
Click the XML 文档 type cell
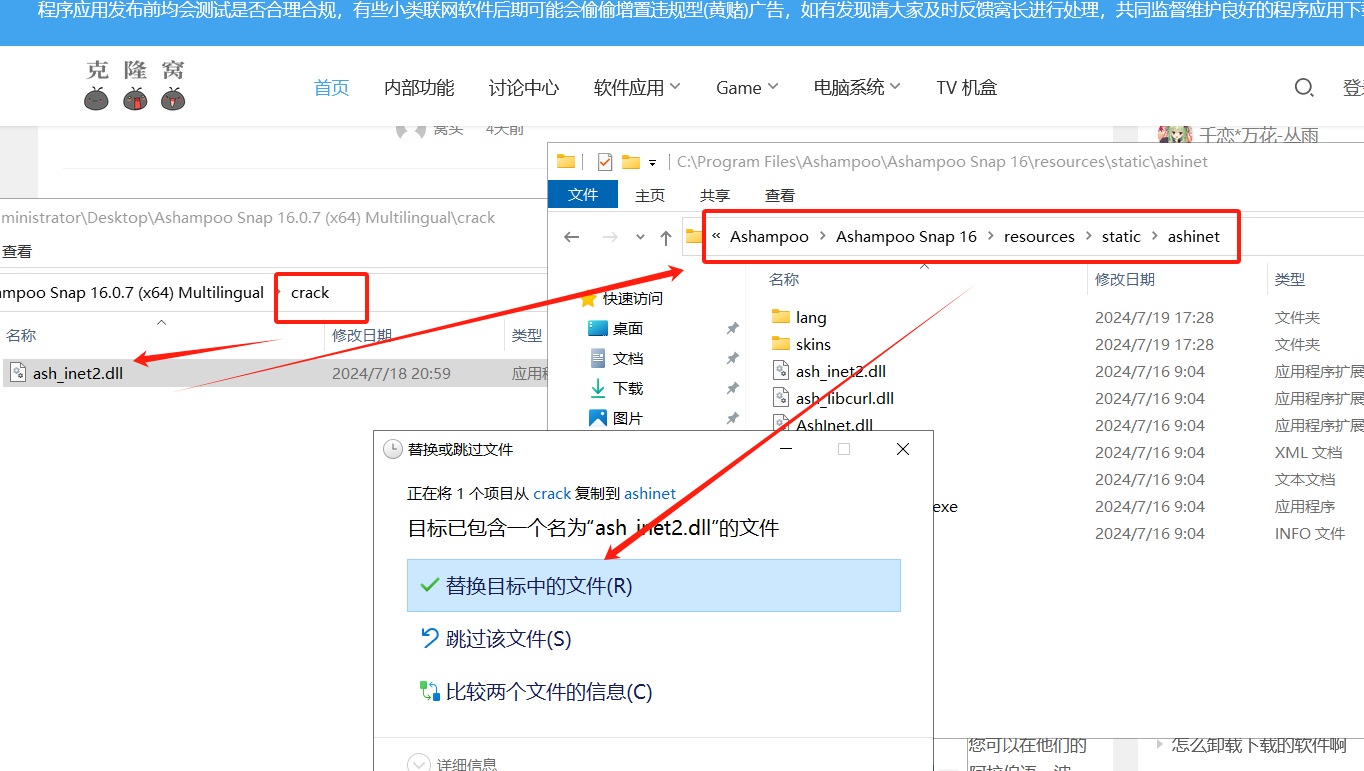pyautogui.click(x=1308, y=452)
